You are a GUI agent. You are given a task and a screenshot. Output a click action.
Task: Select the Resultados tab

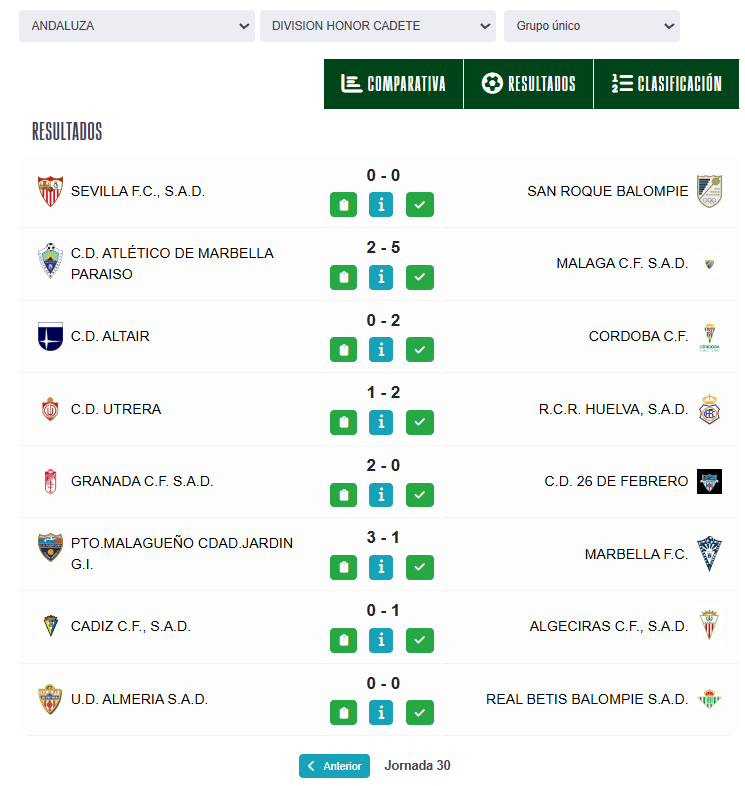(x=528, y=84)
